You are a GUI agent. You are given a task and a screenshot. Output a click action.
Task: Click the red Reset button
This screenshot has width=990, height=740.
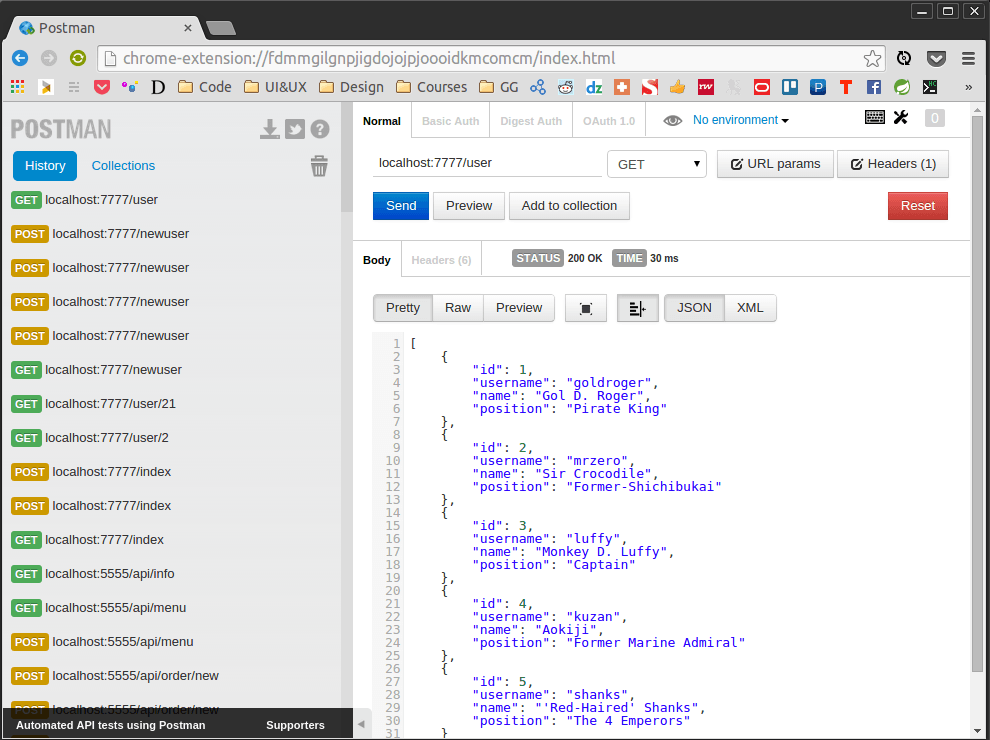(917, 206)
